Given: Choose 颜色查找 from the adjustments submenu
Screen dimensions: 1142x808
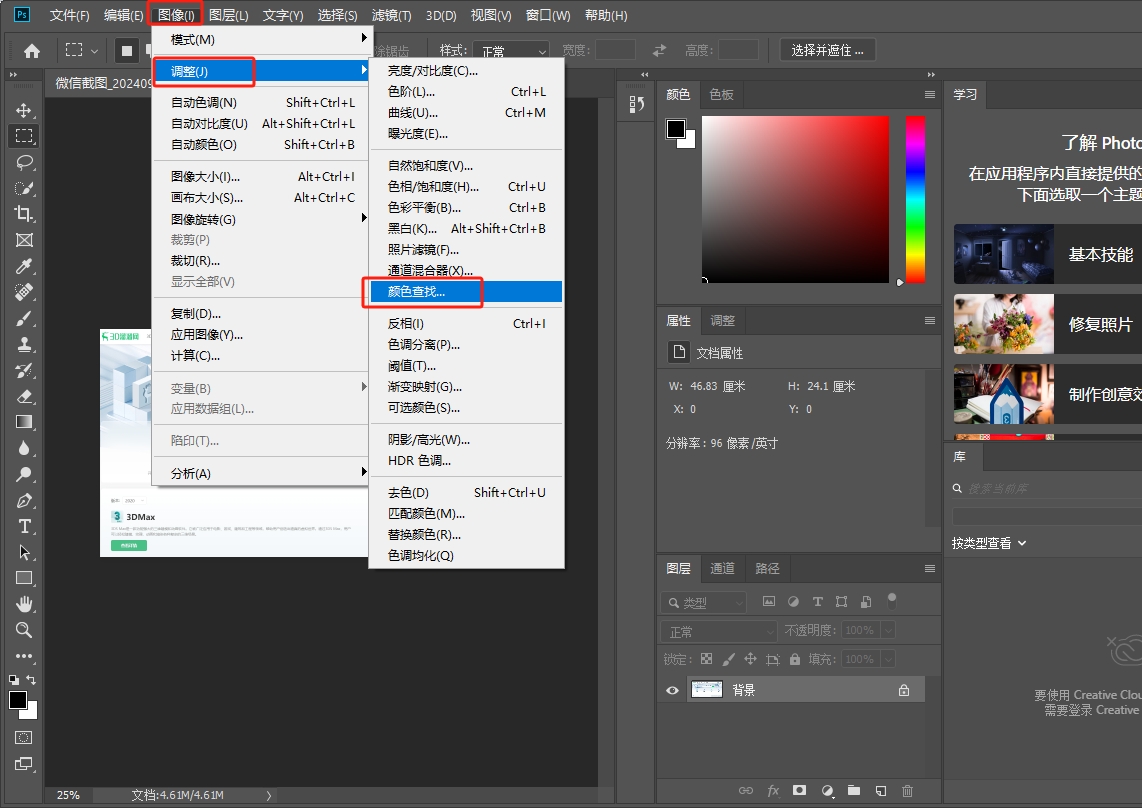Looking at the screenshot, I should [x=417, y=292].
